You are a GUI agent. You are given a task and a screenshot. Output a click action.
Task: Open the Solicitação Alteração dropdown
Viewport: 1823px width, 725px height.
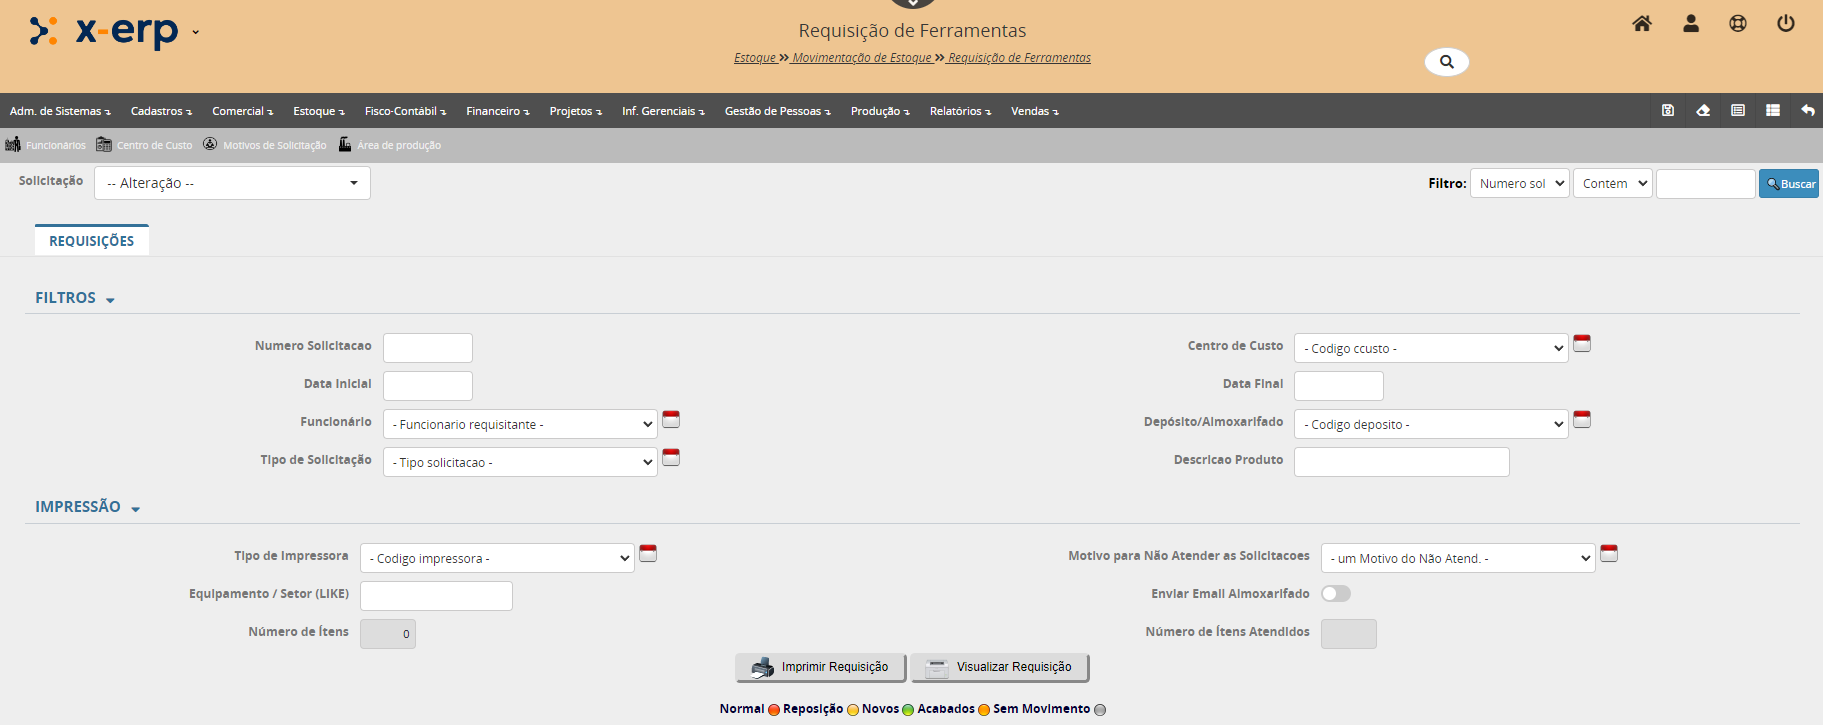pyautogui.click(x=232, y=183)
